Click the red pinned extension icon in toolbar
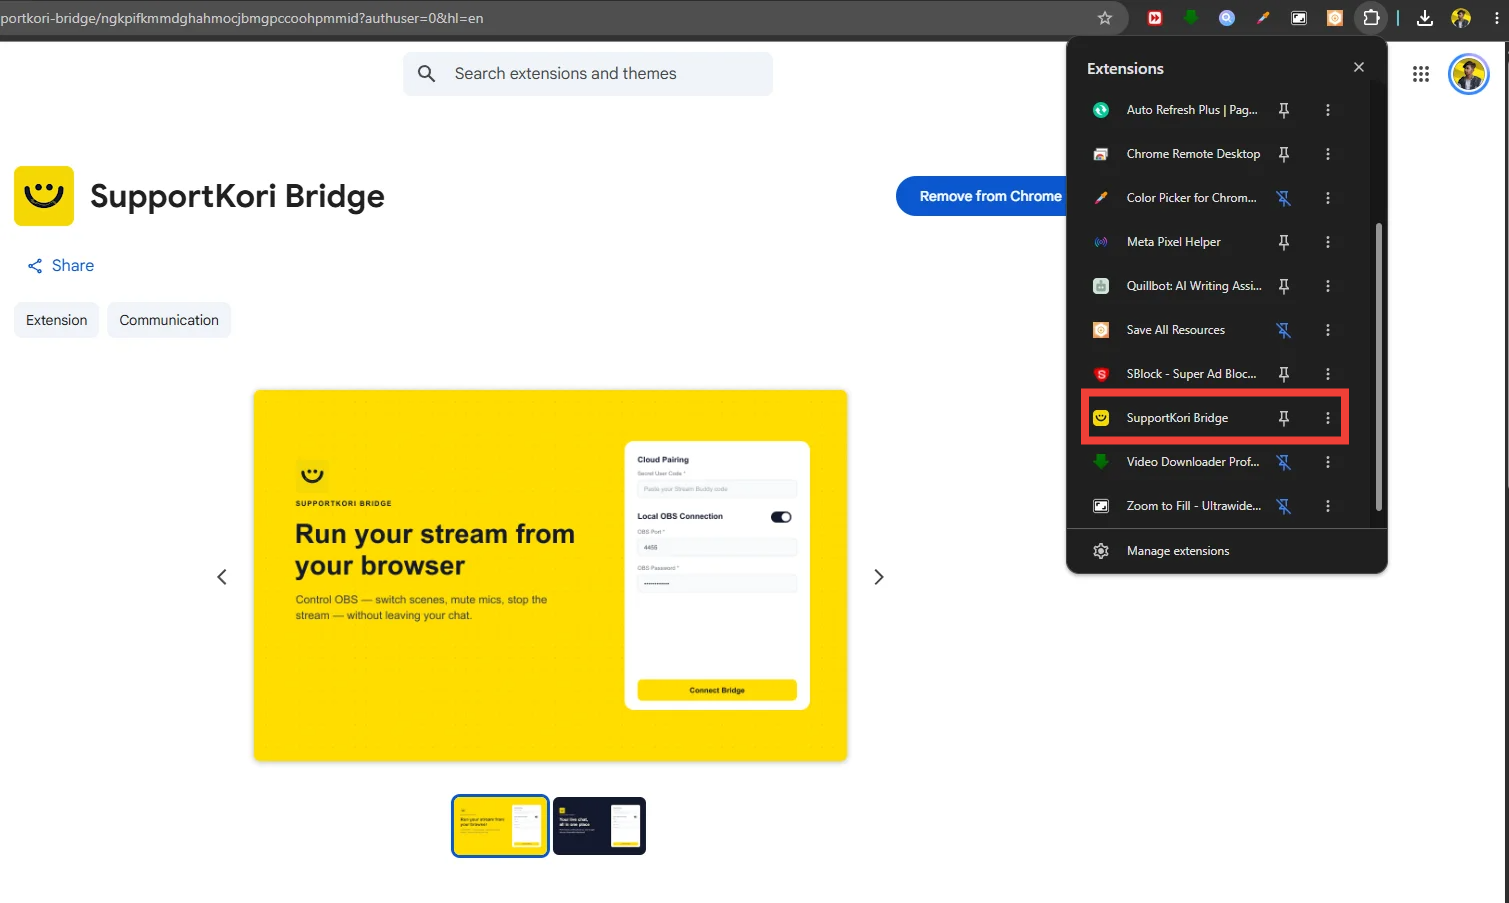 tap(1155, 18)
